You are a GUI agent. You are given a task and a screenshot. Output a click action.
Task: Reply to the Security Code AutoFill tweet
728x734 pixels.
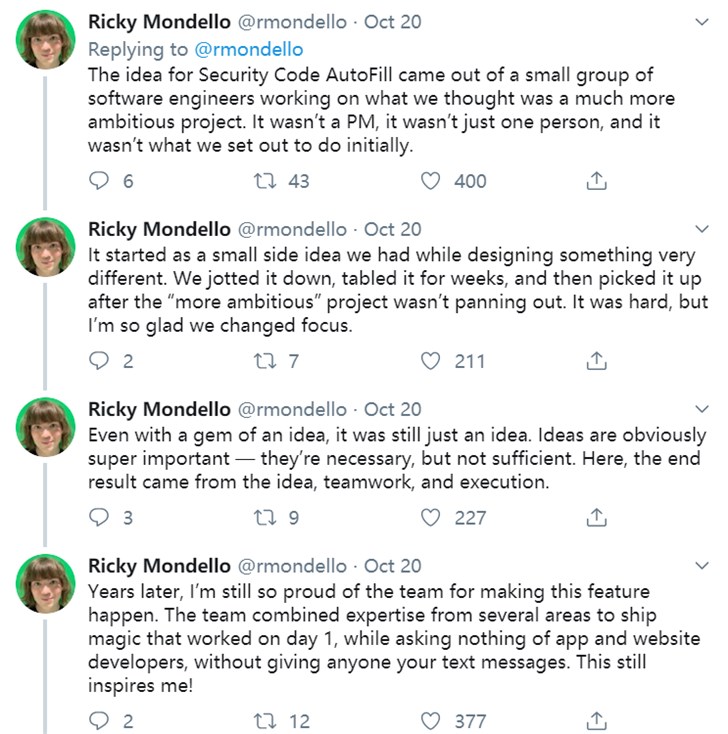pos(98,181)
